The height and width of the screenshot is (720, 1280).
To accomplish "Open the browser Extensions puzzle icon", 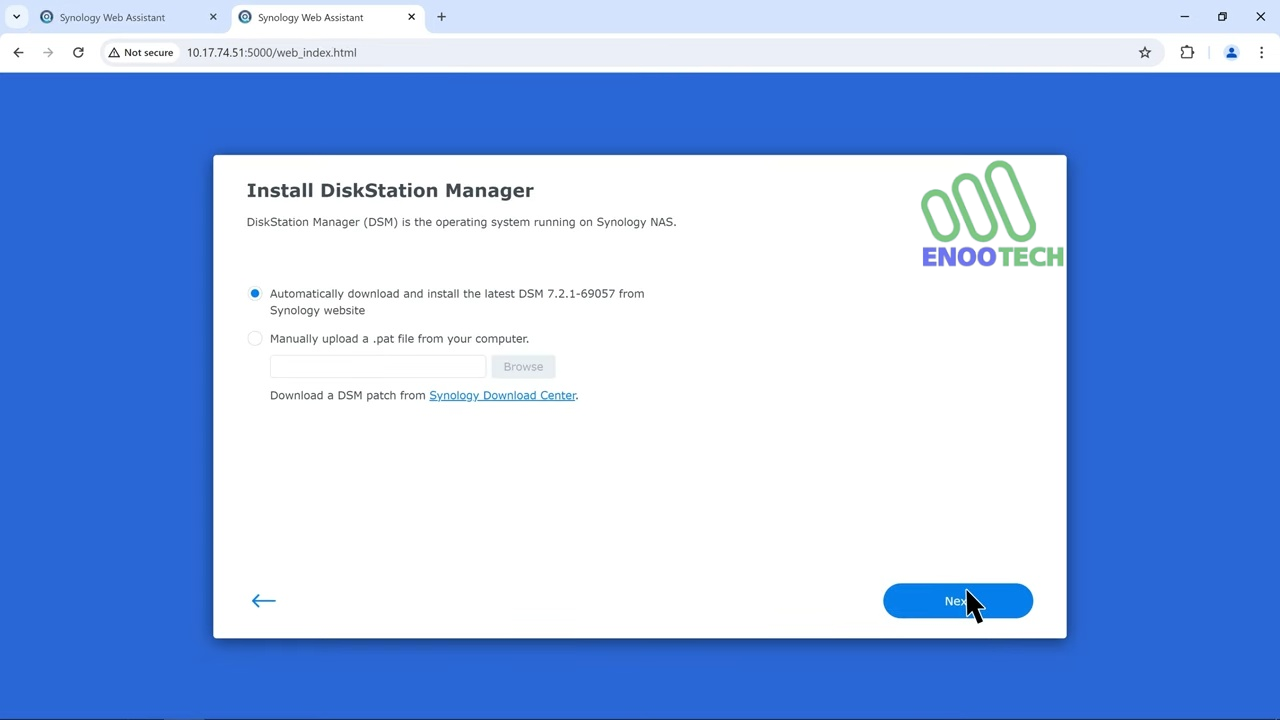I will tap(1187, 52).
